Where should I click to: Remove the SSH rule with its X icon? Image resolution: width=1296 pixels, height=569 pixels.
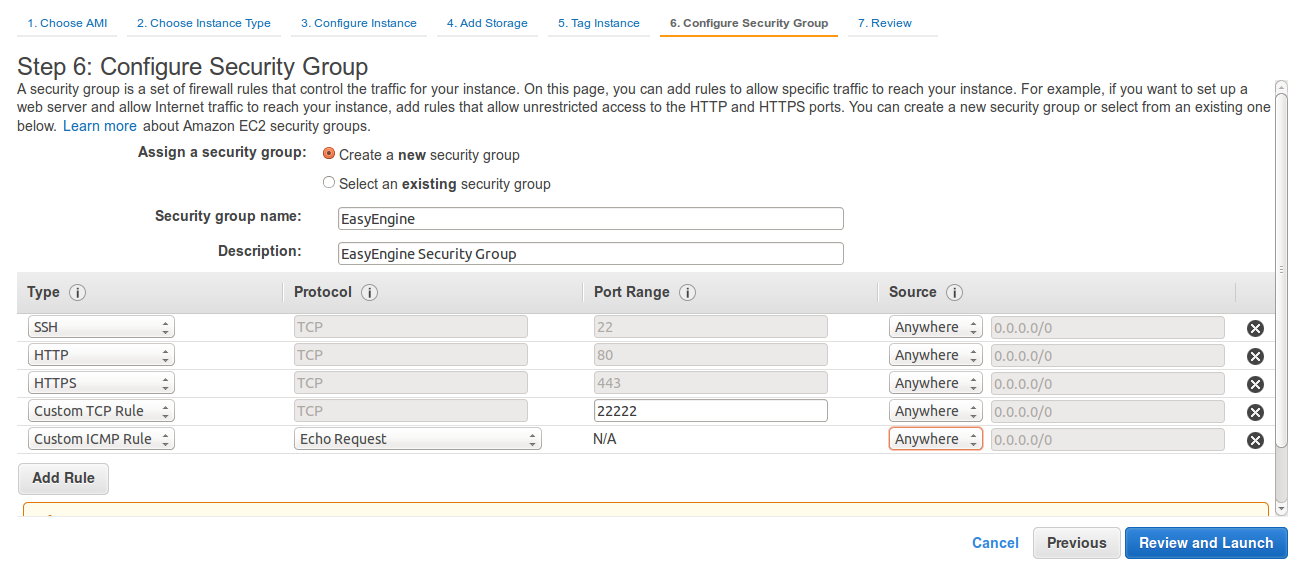point(1255,328)
